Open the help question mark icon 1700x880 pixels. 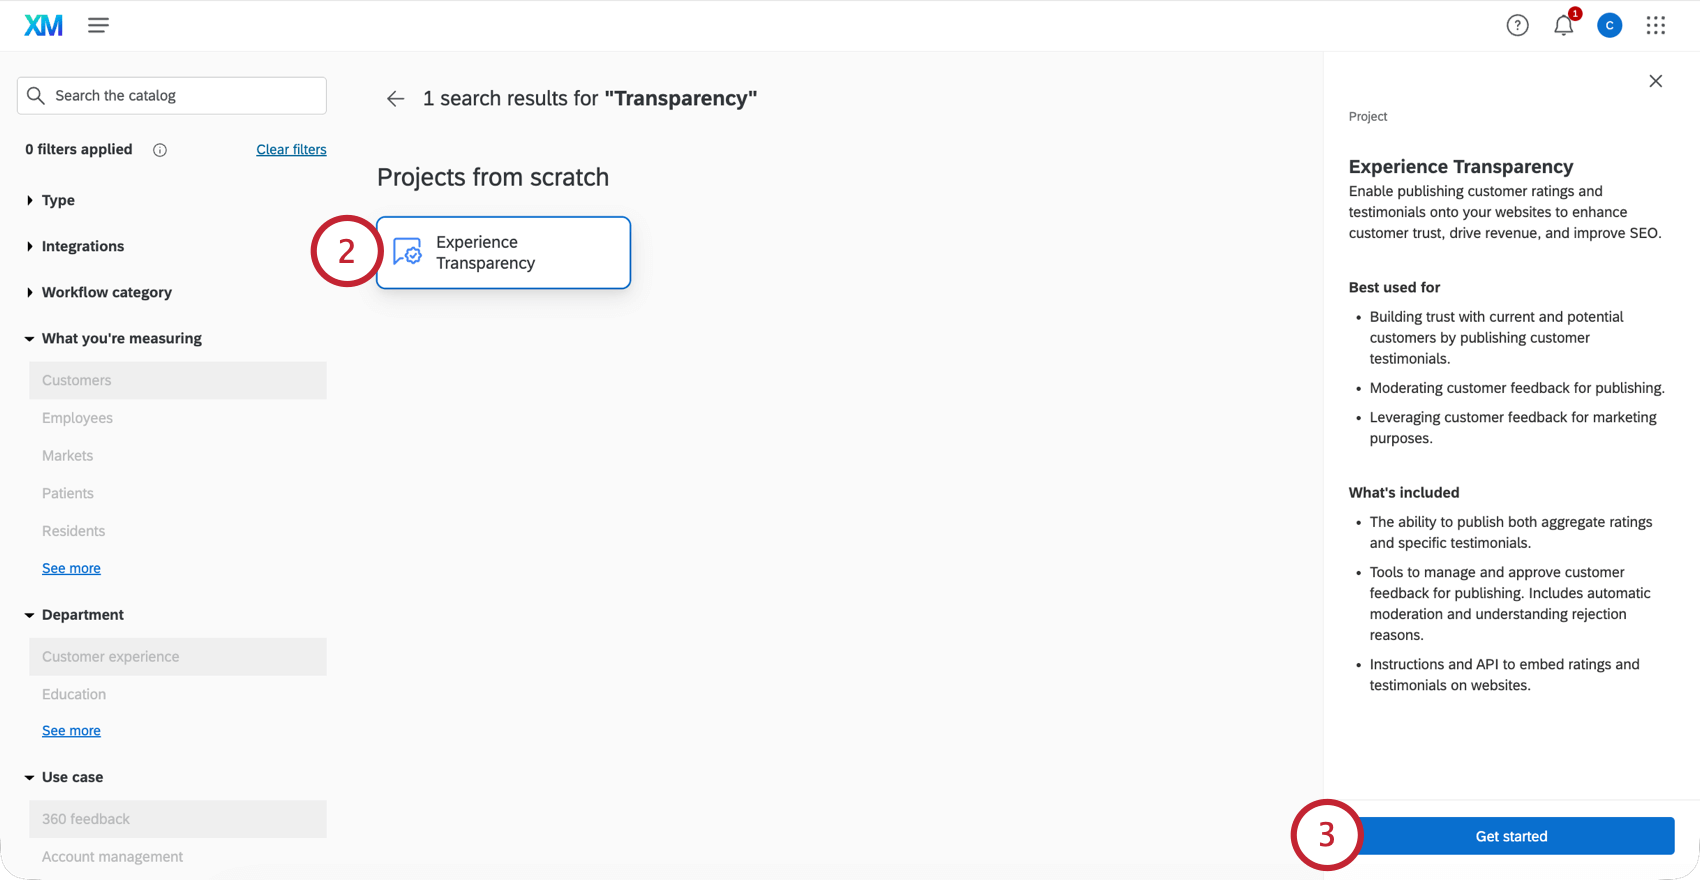pyautogui.click(x=1517, y=25)
